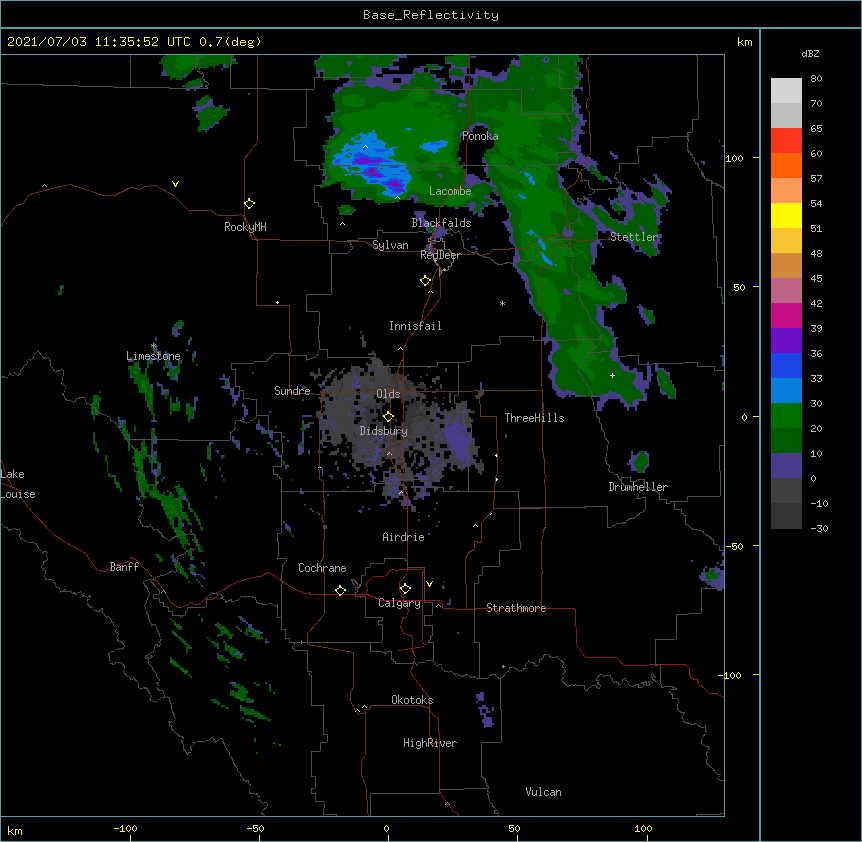Viewport: 862px width, 842px height.
Task: Pick the red 65-60 dBZ legend swatch
Action: point(786,141)
